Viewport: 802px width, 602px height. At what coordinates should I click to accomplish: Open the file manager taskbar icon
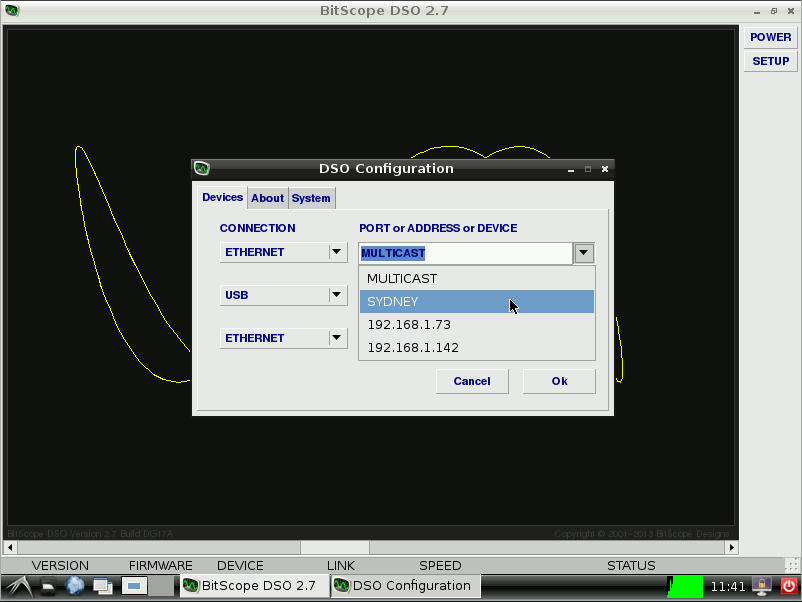pos(48,586)
